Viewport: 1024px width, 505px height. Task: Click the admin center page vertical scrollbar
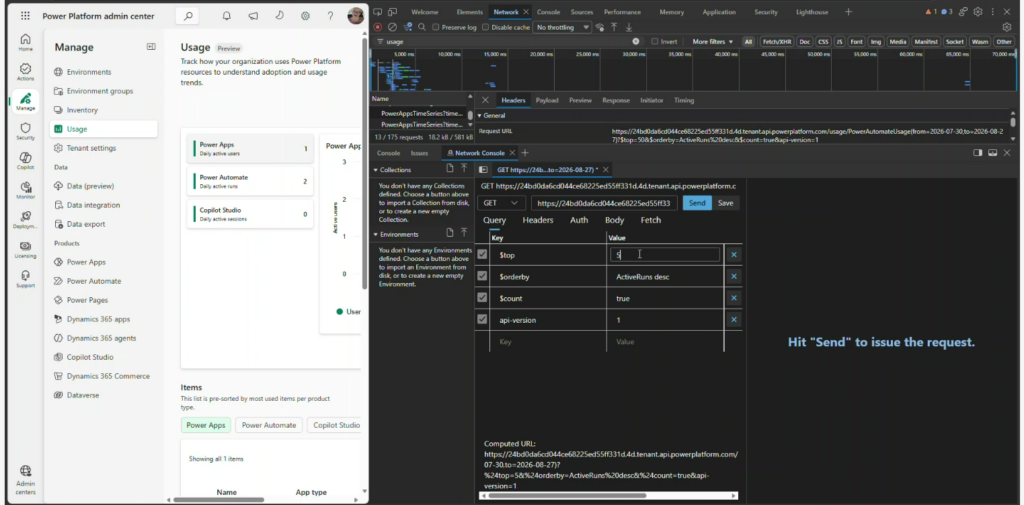364,163
